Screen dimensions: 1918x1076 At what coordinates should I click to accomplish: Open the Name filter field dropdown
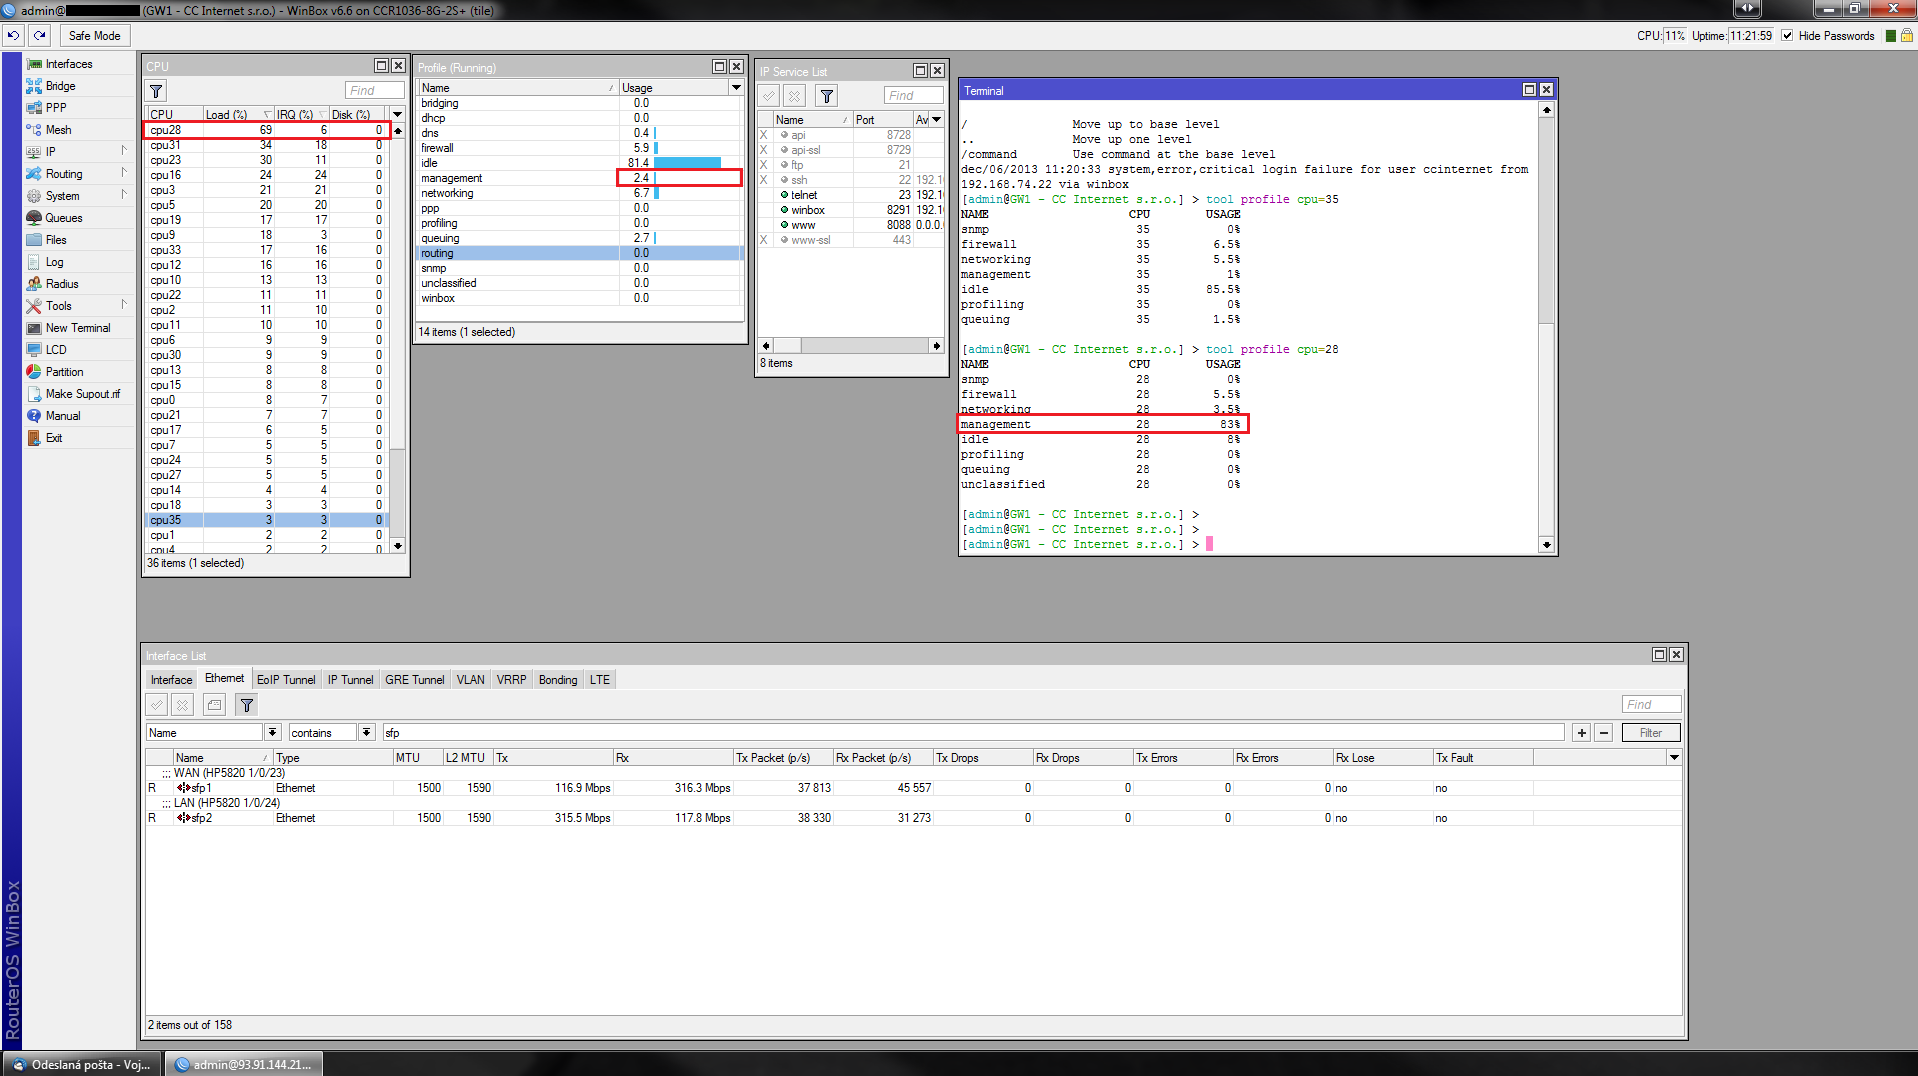click(272, 733)
